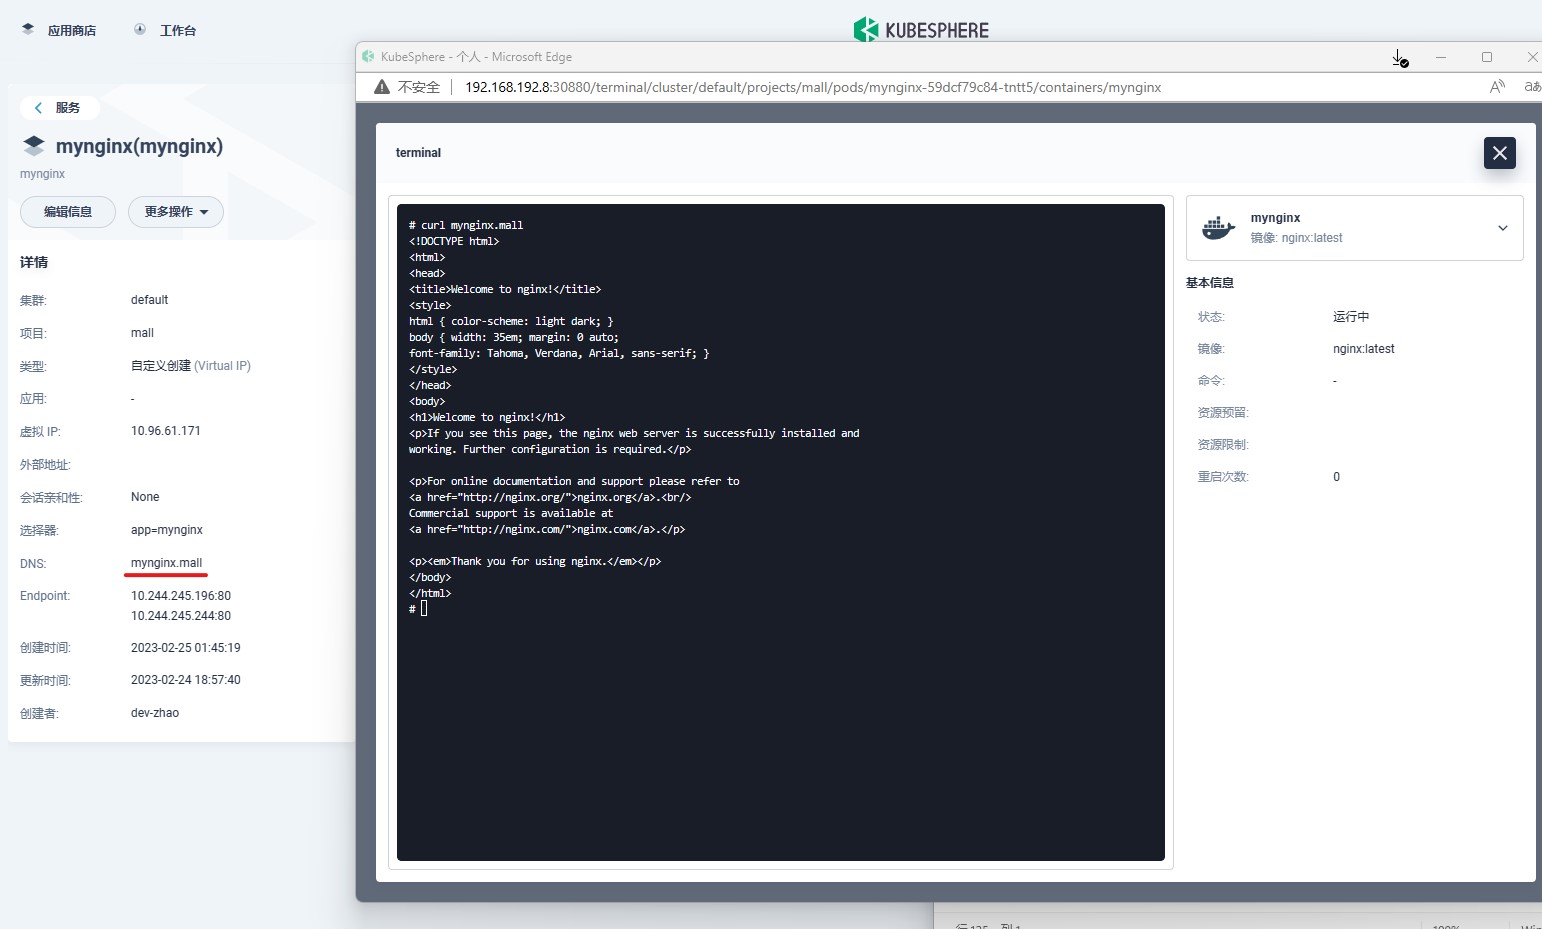Click the KubeSphere favicon in Edge title bar
Image resolution: width=1542 pixels, height=929 pixels.
(x=368, y=57)
